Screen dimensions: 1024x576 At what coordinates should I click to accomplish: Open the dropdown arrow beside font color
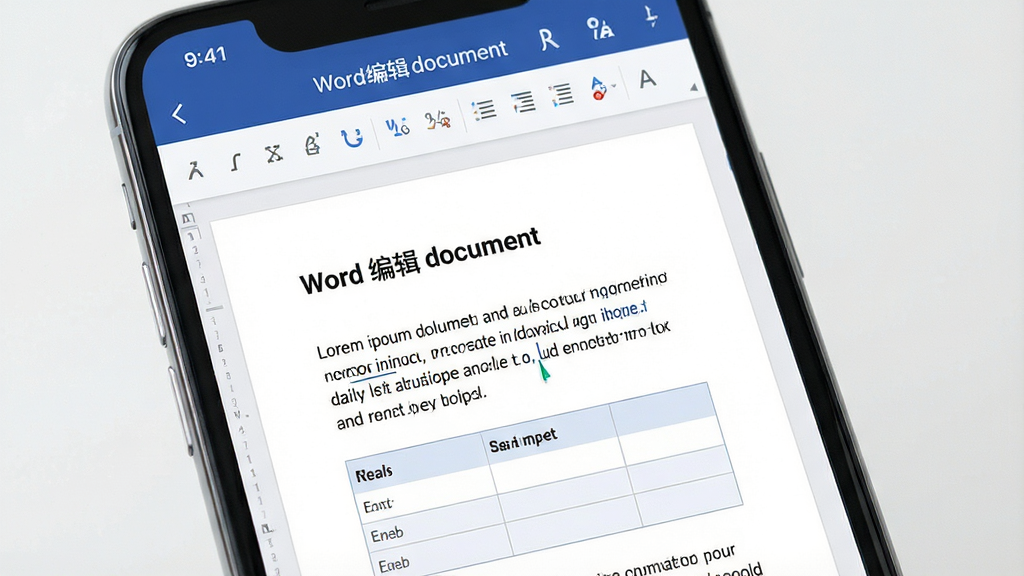coord(614,86)
